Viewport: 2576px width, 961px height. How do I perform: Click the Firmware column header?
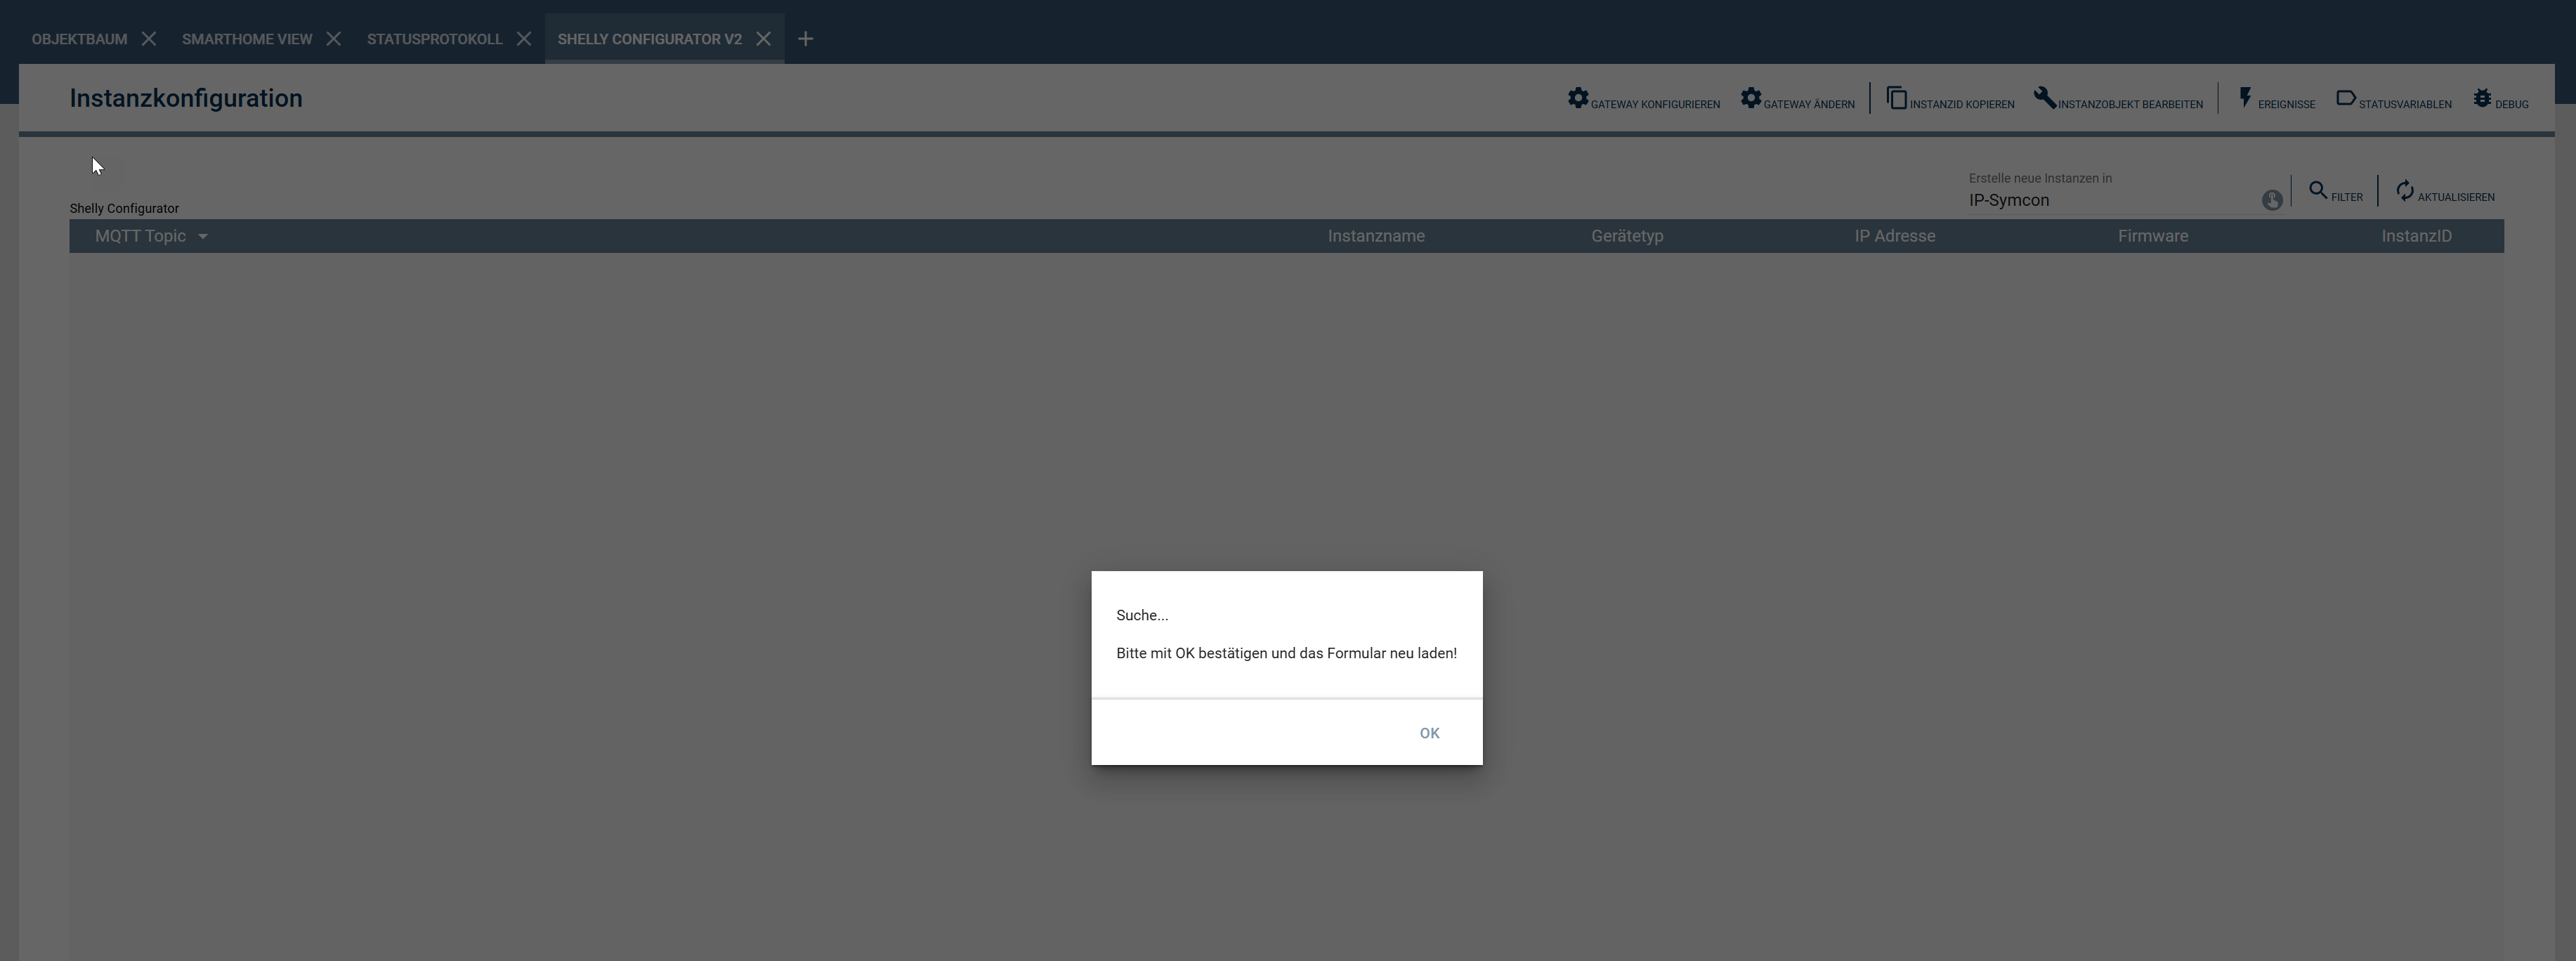2152,236
